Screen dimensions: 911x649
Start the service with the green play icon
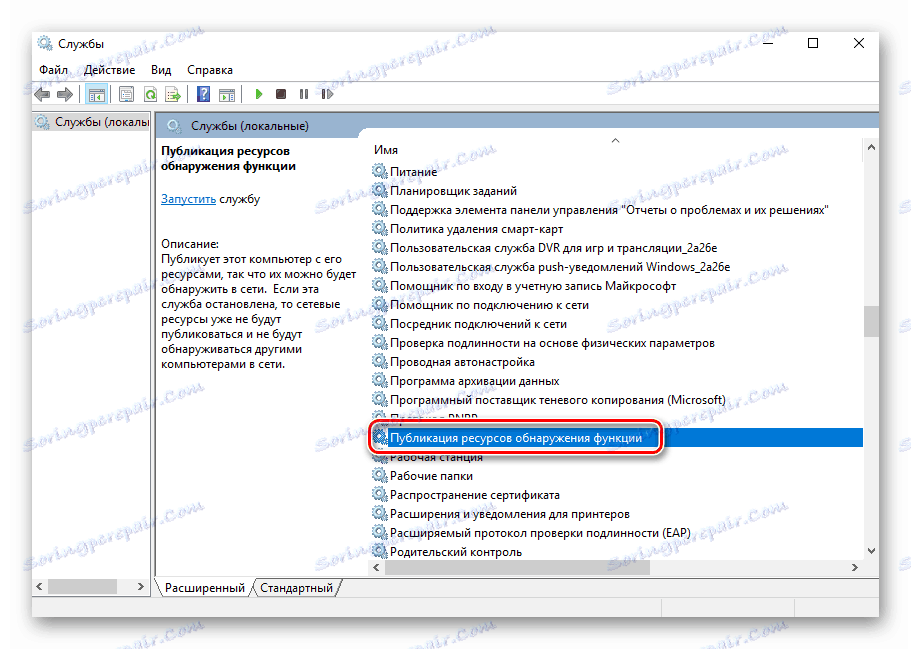pos(258,93)
